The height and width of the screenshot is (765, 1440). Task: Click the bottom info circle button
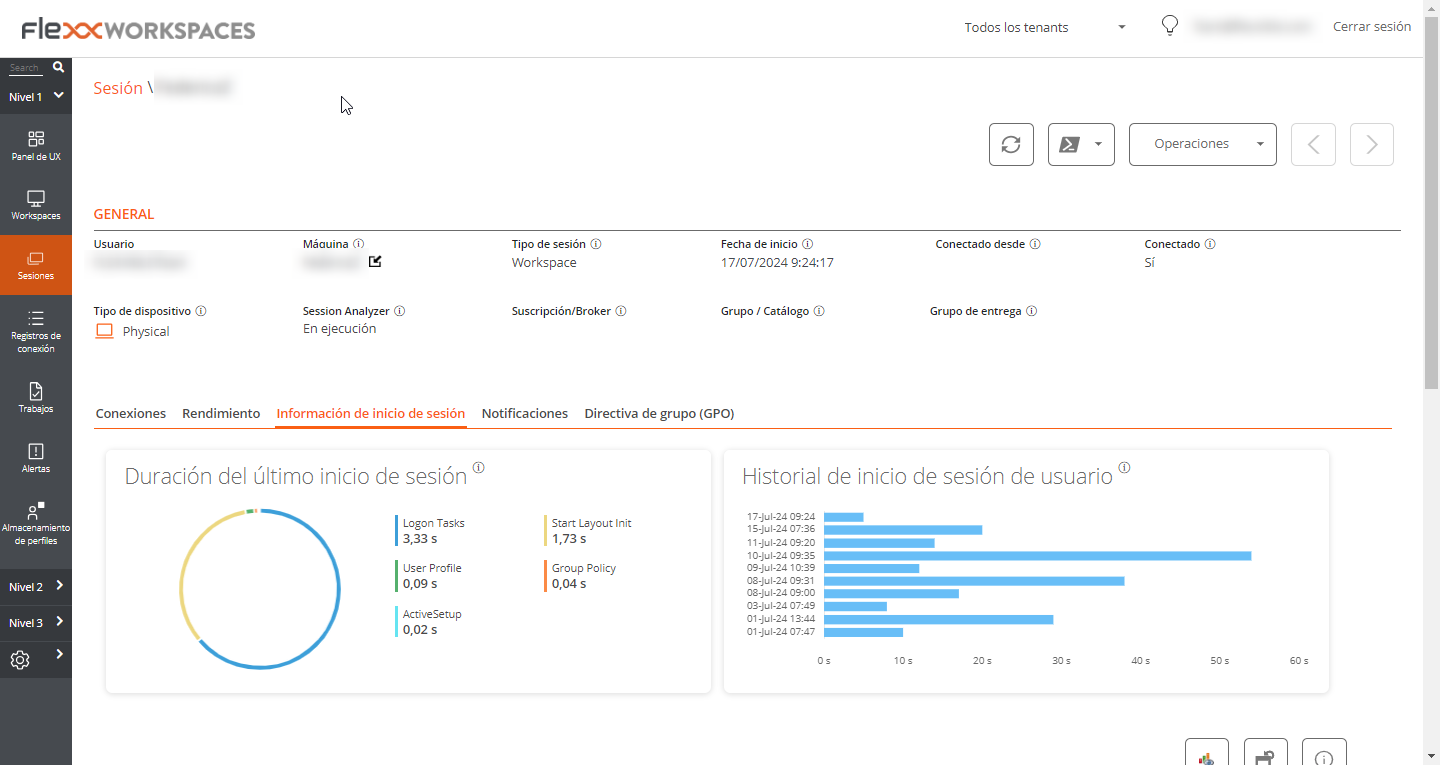1325,752
